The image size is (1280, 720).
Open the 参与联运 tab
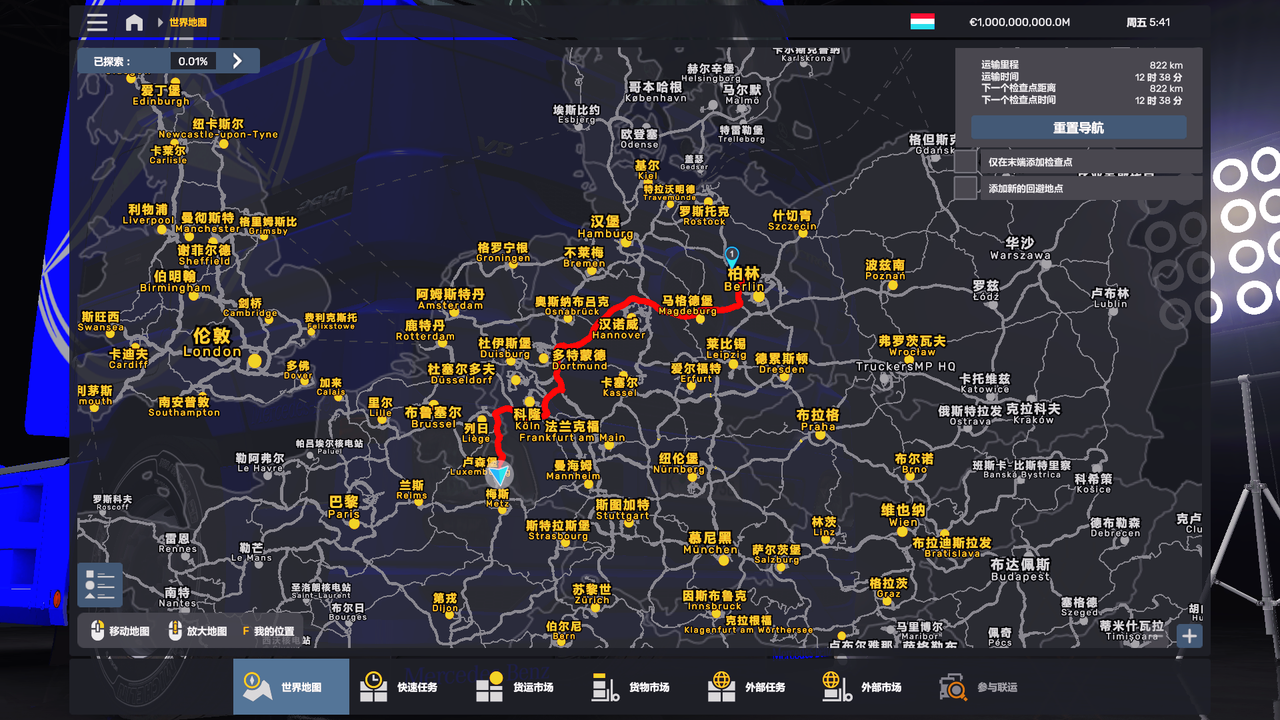click(987, 687)
